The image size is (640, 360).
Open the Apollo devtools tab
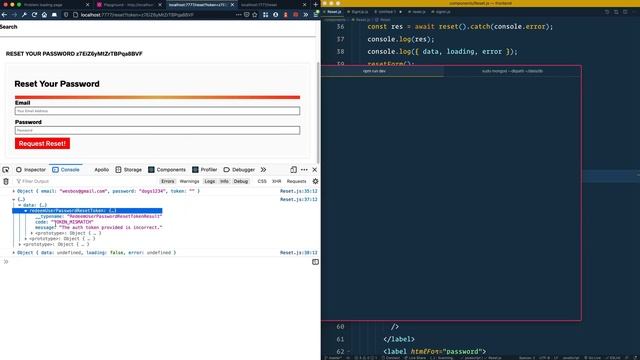(102, 170)
